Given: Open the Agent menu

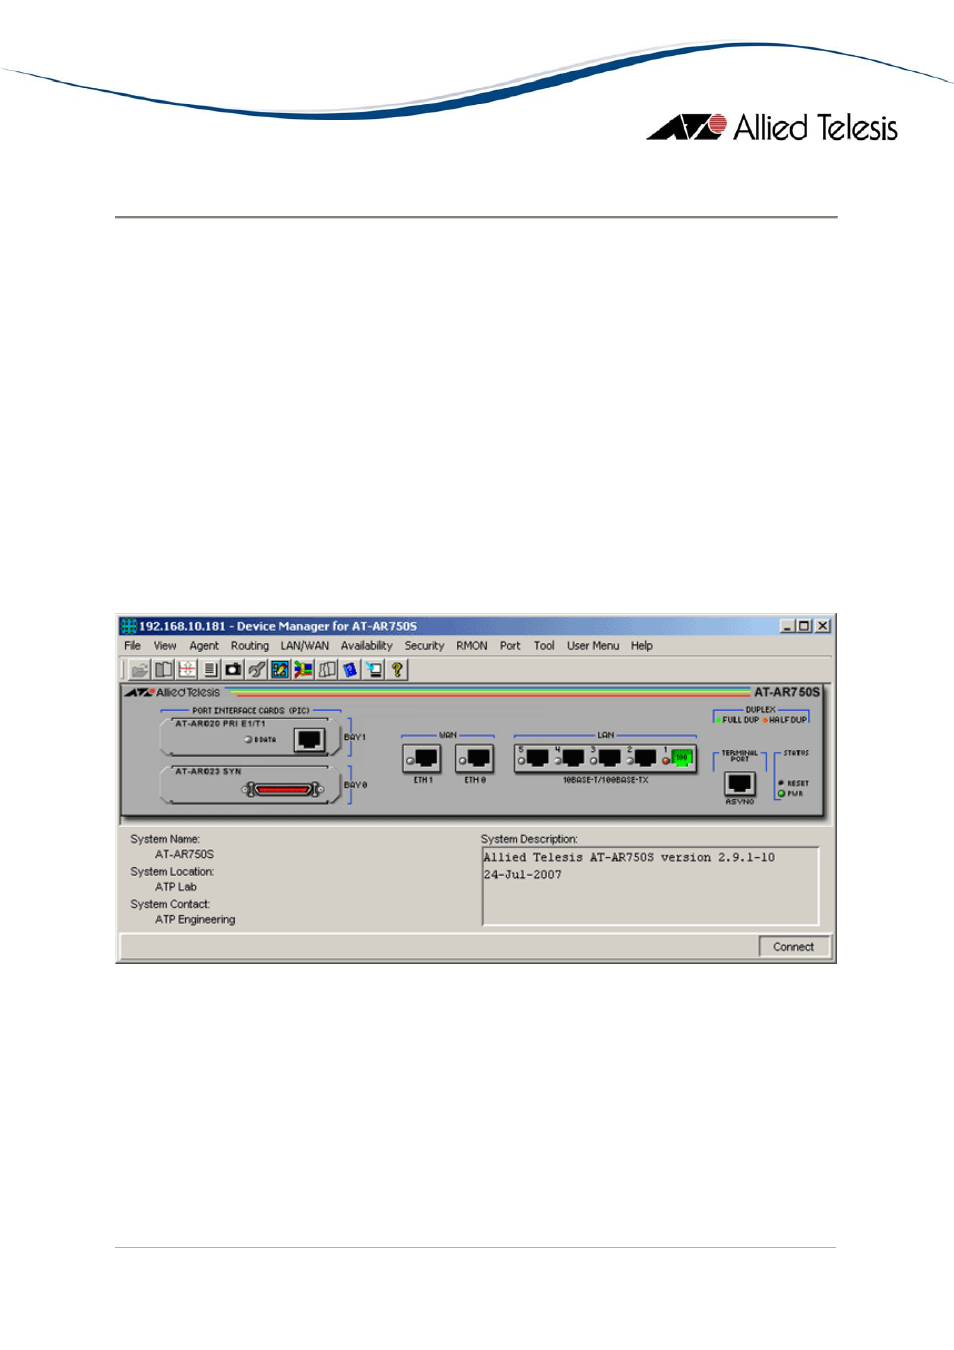Looking at the screenshot, I should click(204, 646).
